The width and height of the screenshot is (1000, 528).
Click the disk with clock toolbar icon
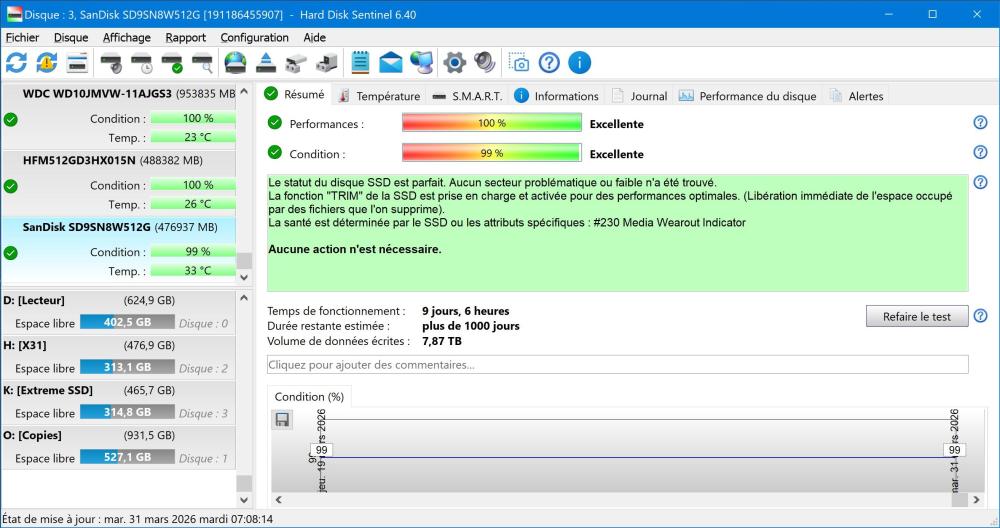click(142, 62)
